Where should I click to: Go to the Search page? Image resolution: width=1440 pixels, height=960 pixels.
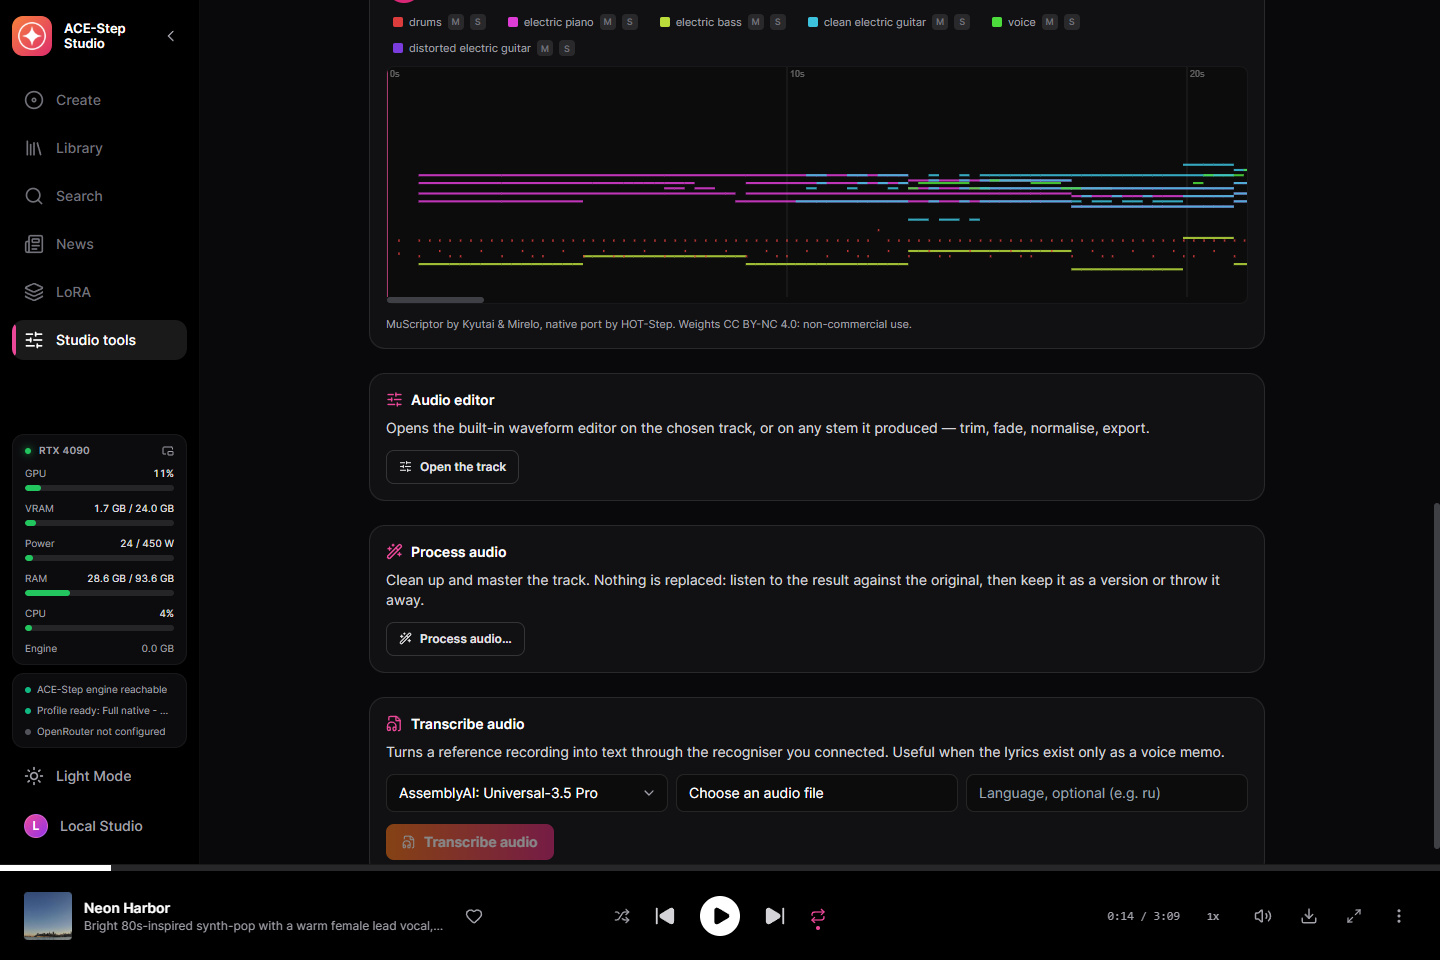[99, 196]
